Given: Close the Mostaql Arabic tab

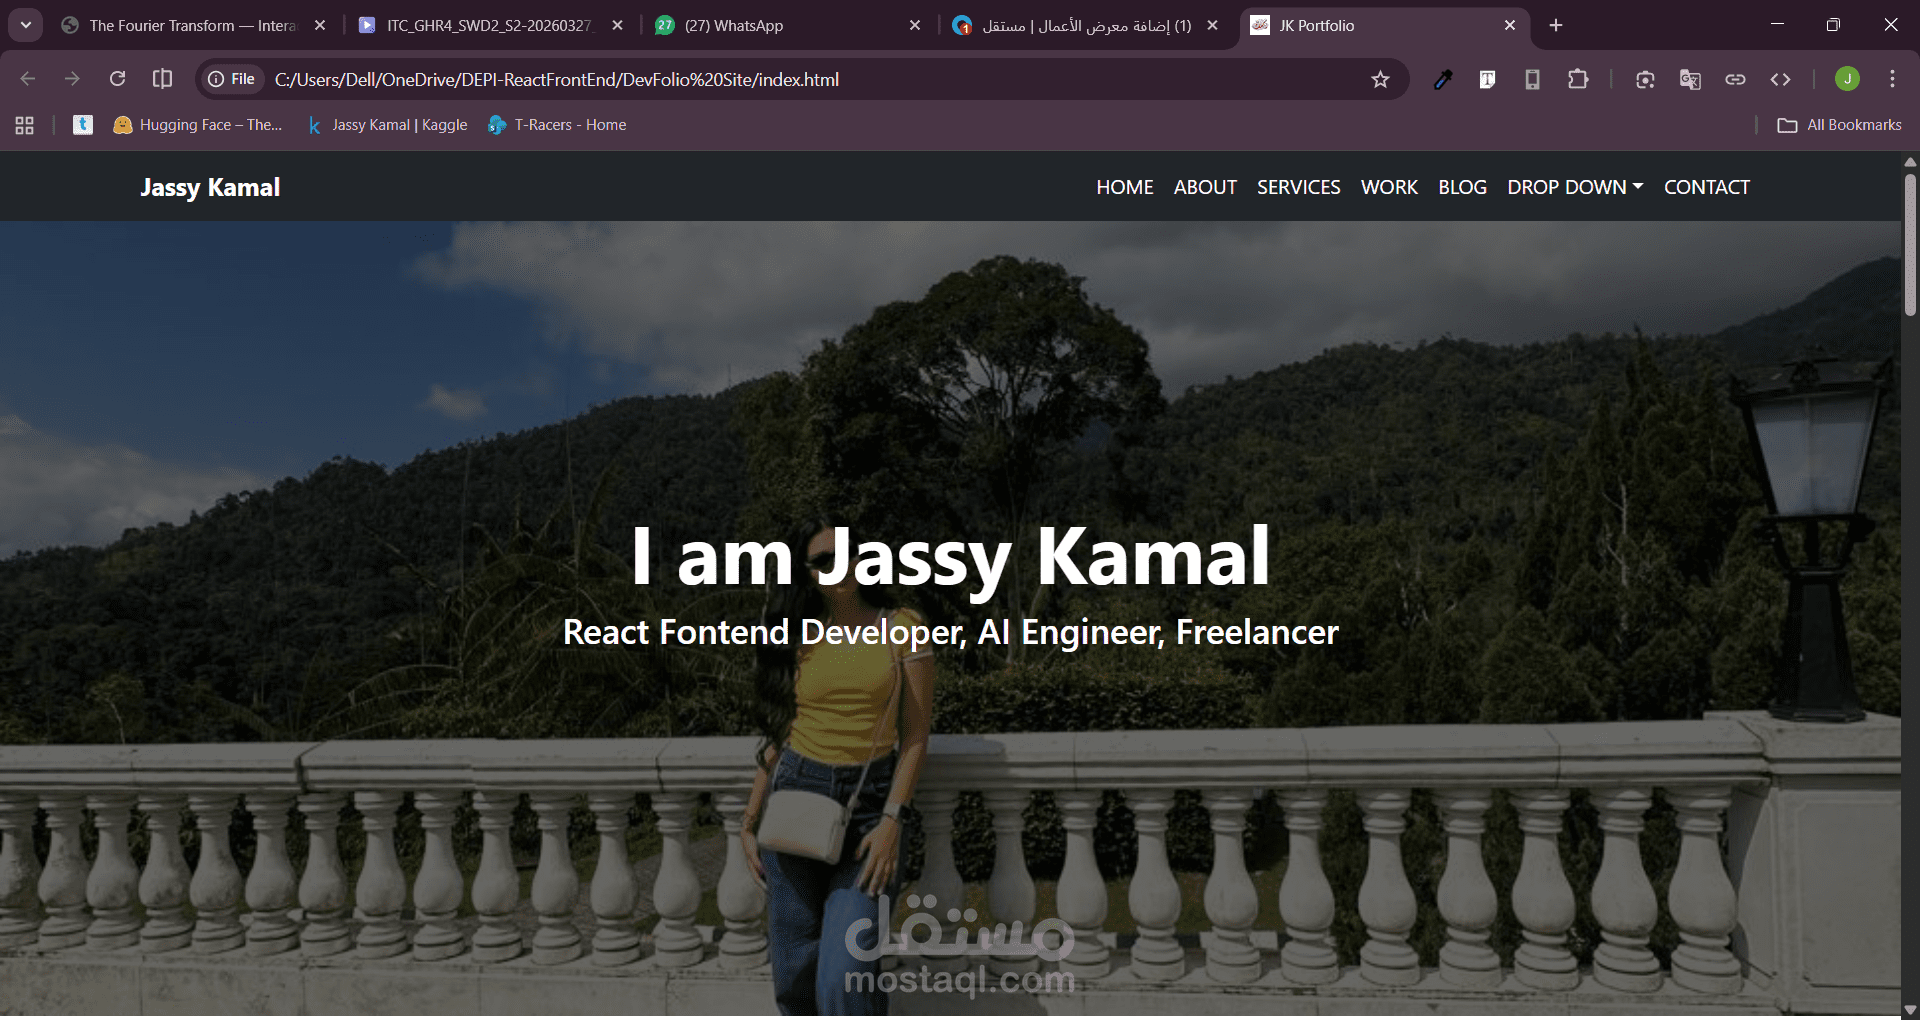Looking at the screenshot, I should (1212, 26).
